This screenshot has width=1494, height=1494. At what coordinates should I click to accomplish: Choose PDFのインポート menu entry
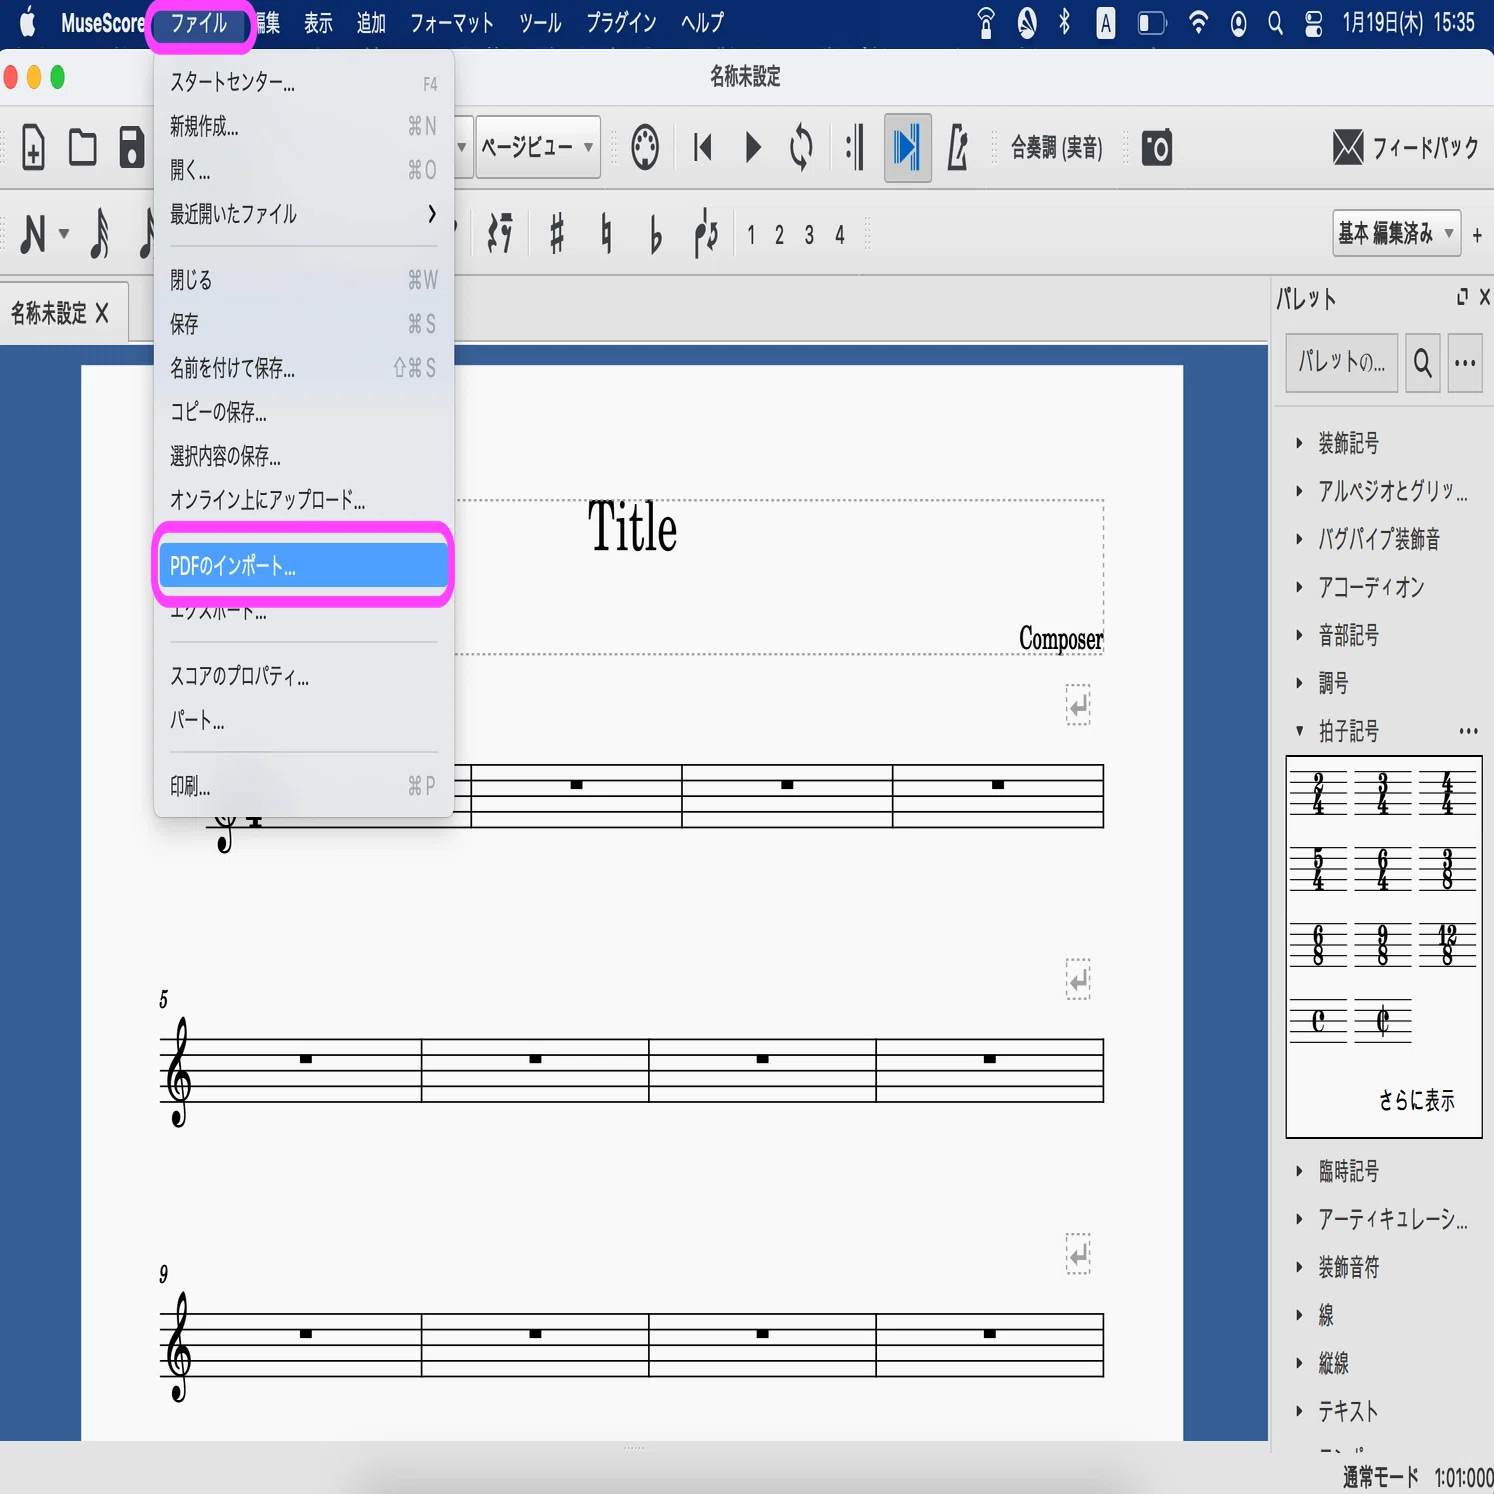tap(303, 566)
